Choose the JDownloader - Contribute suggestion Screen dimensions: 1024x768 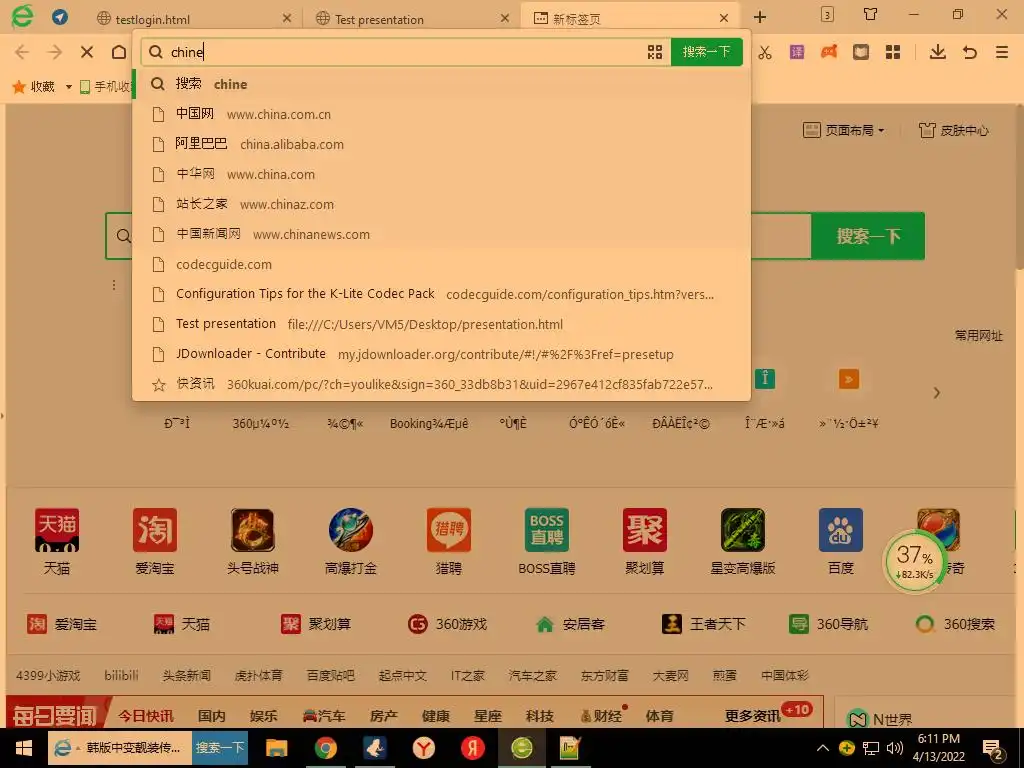pos(441,355)
